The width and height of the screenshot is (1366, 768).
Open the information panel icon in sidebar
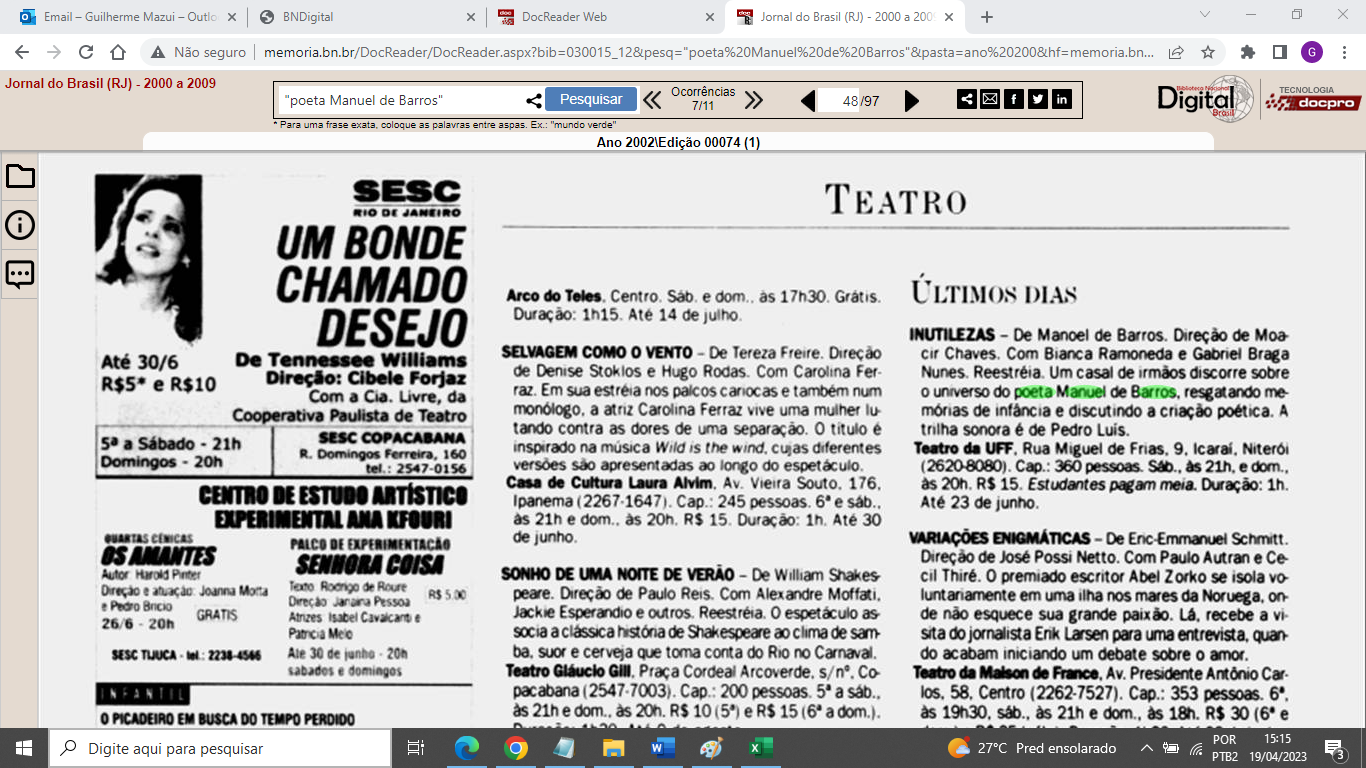(20, 225)
